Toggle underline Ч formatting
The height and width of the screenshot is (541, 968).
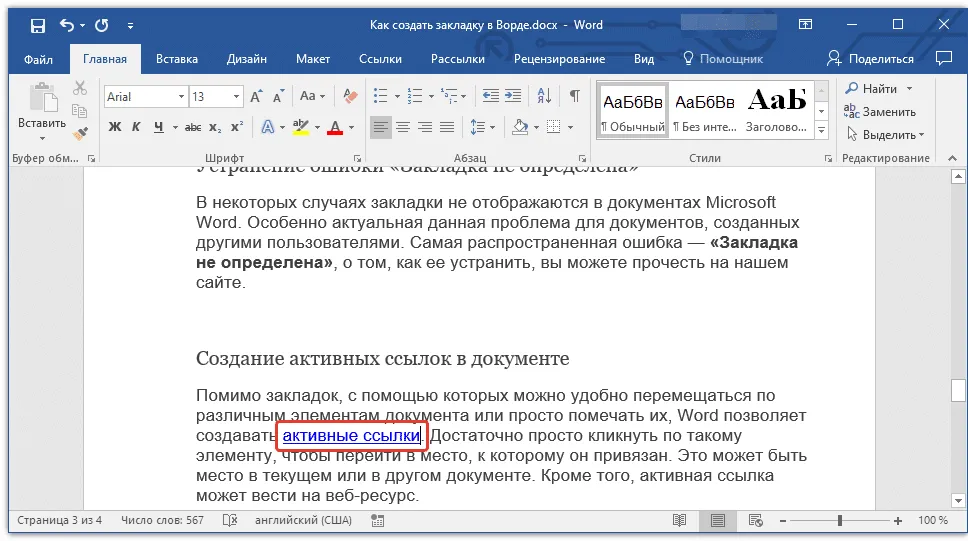(x=159, y=127)
